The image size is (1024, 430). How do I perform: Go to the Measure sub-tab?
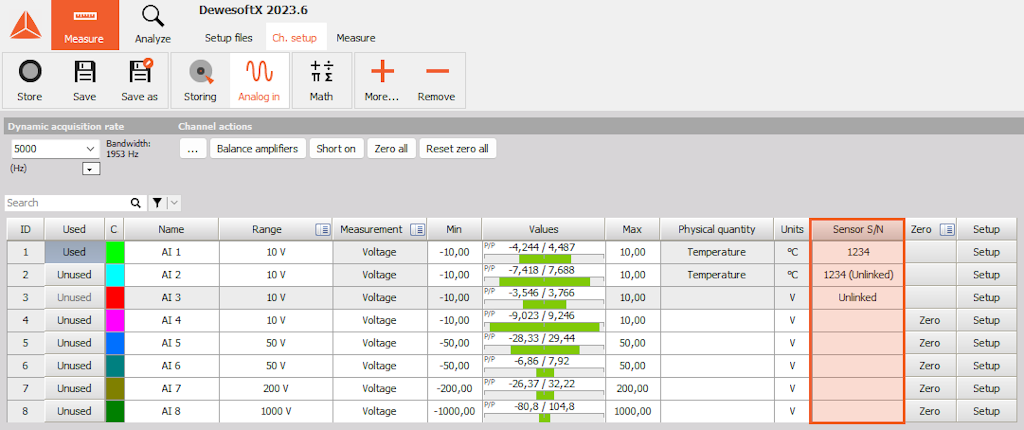coord(356,38)
